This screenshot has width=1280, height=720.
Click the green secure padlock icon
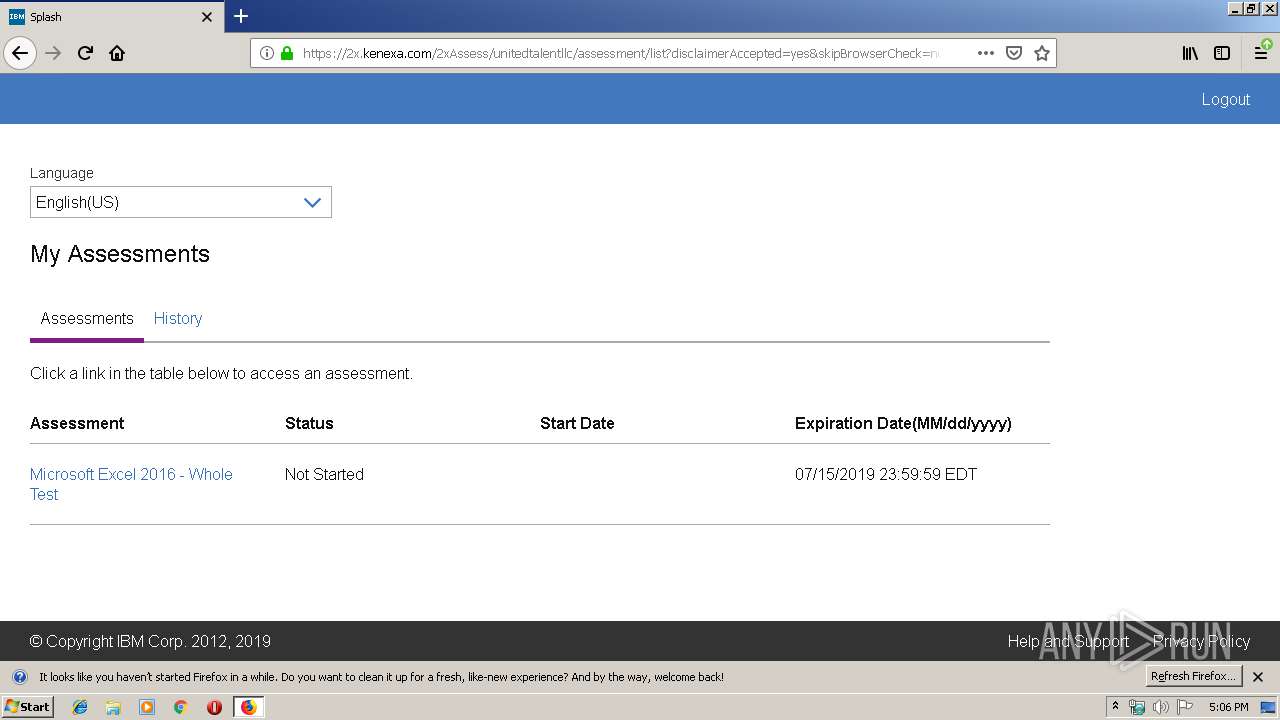coord(287,53)
